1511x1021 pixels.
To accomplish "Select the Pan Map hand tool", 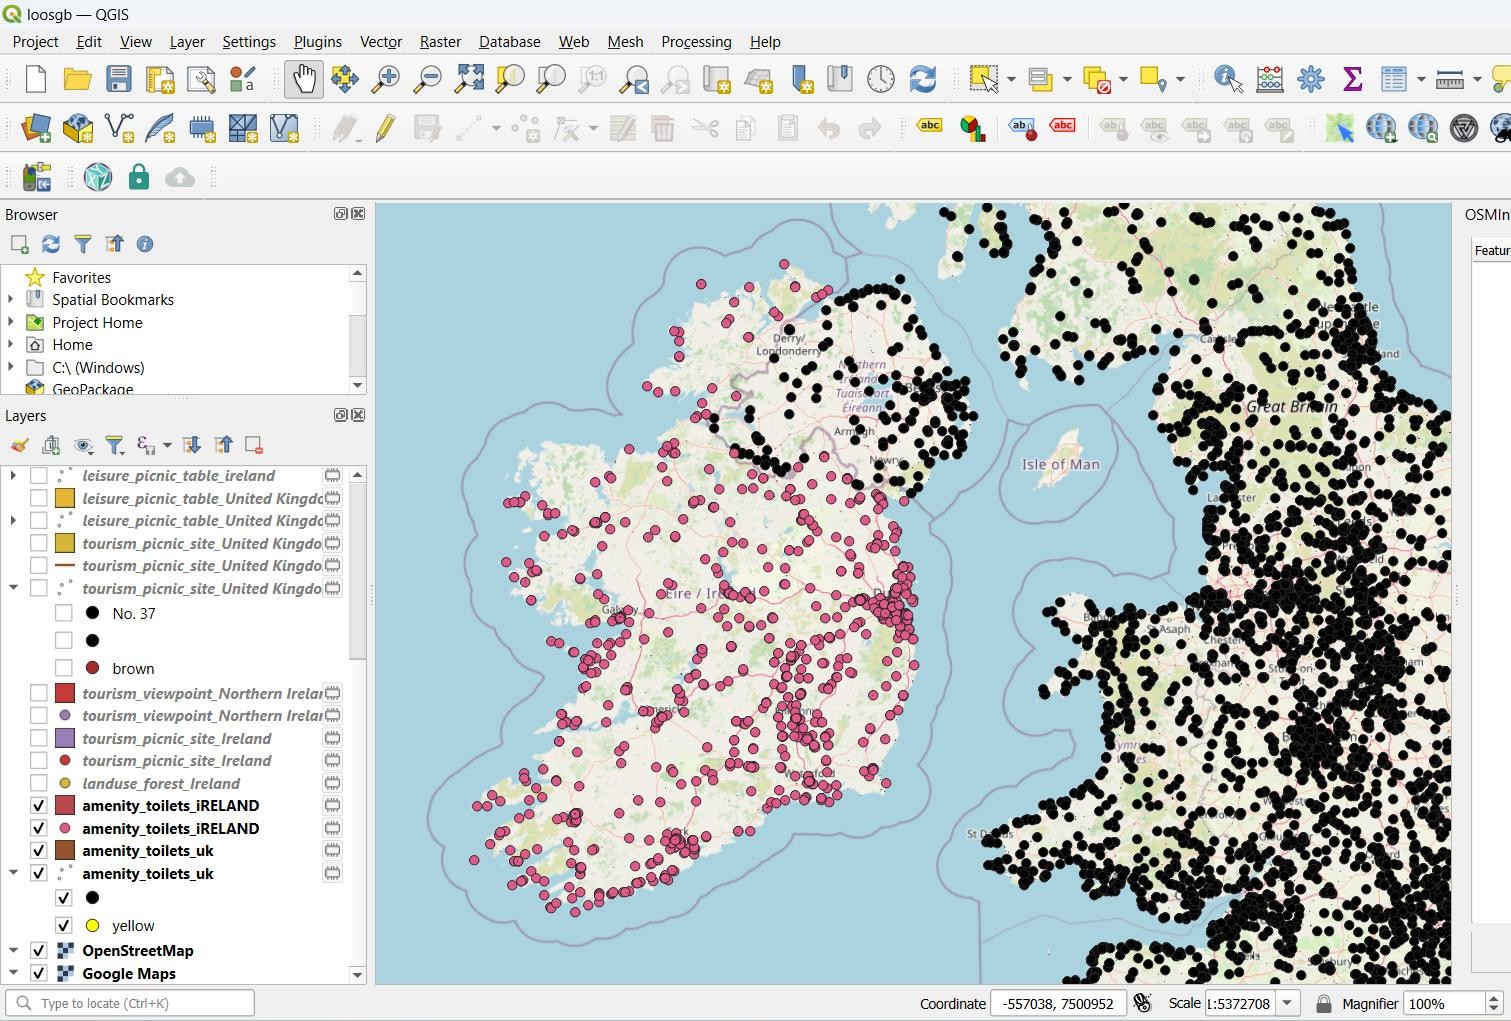I will click(303, 79).
